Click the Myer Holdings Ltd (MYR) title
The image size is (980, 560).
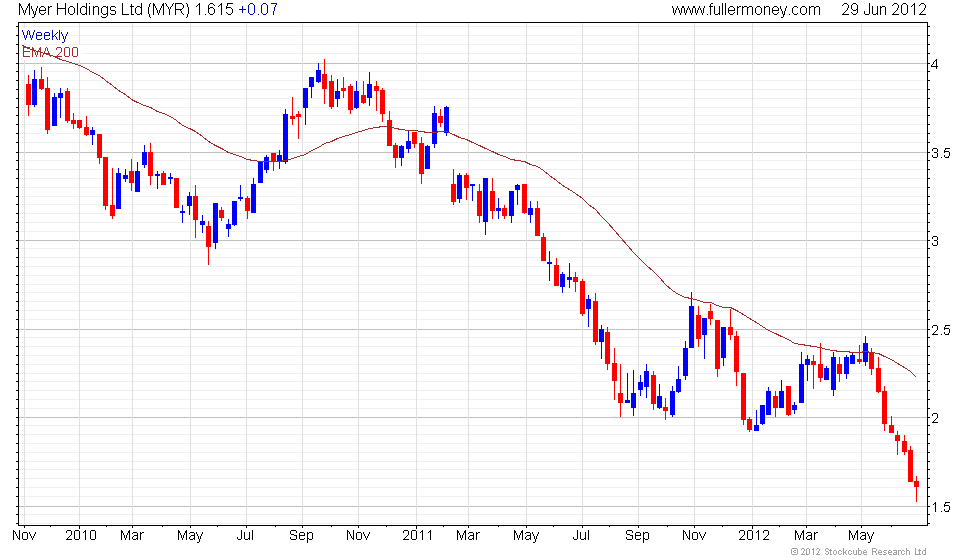[104, 9]
